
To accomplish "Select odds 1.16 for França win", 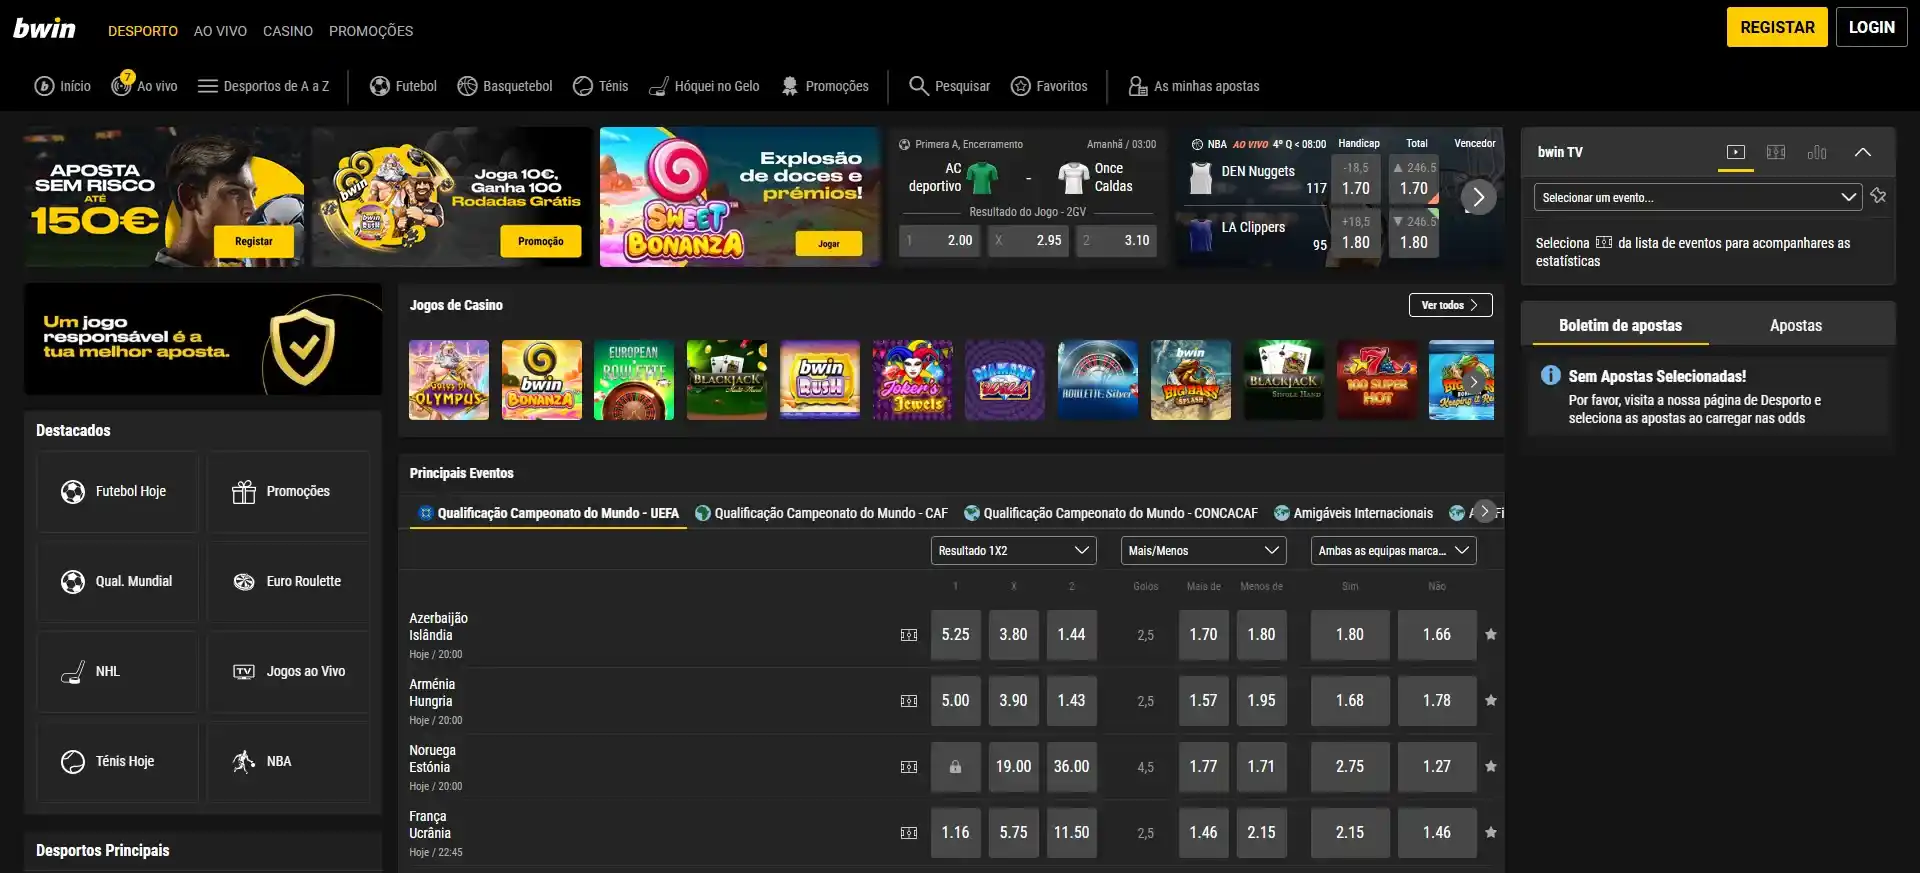I will tap(955, 832).
